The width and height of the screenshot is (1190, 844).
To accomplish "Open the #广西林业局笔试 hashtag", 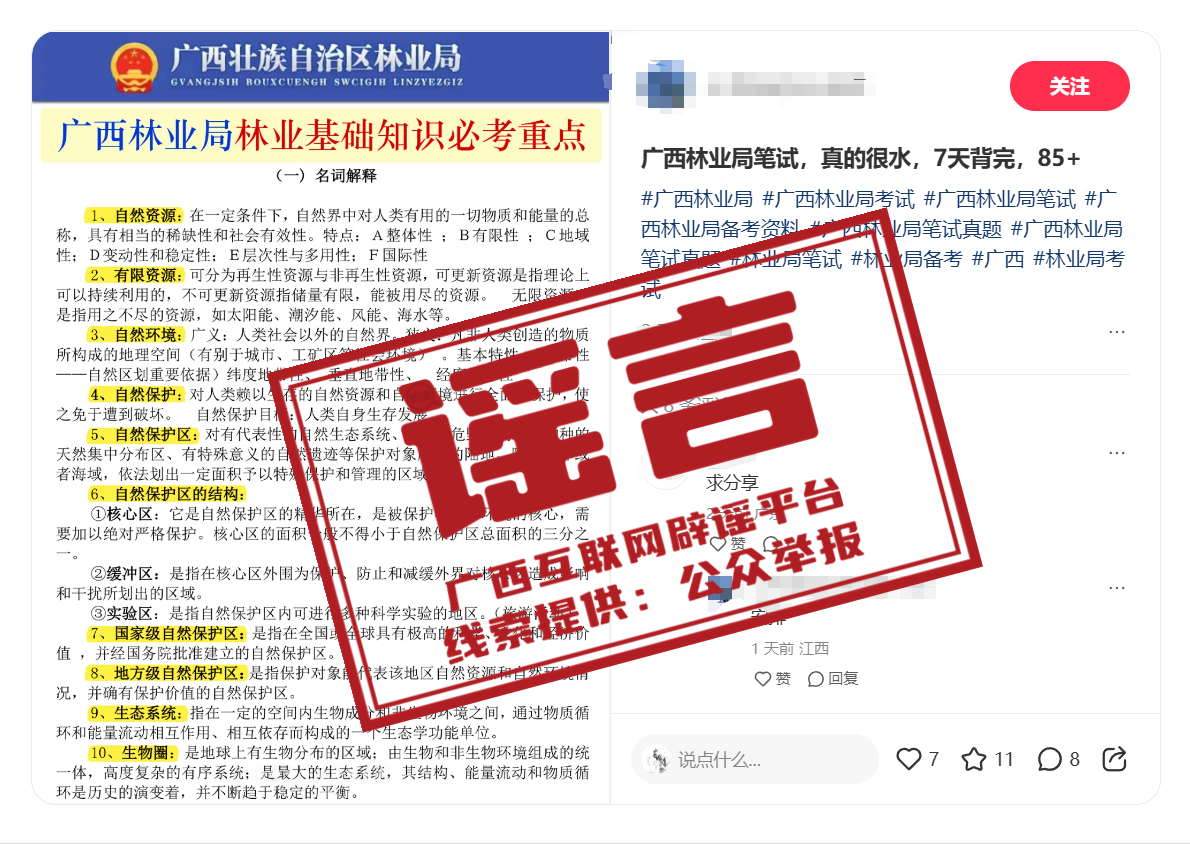I will [x=1000, y=199].
